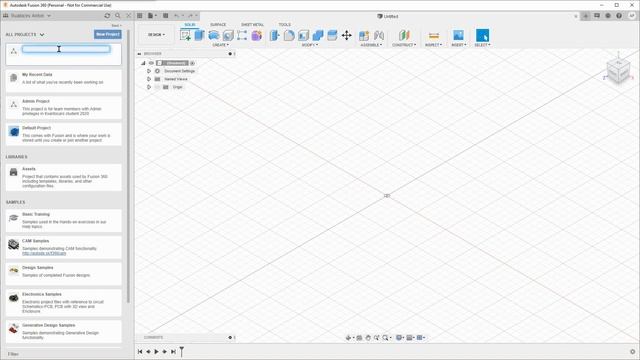640x360 pixels.
Task: Click the new project name input field
Action: point(66,49)
